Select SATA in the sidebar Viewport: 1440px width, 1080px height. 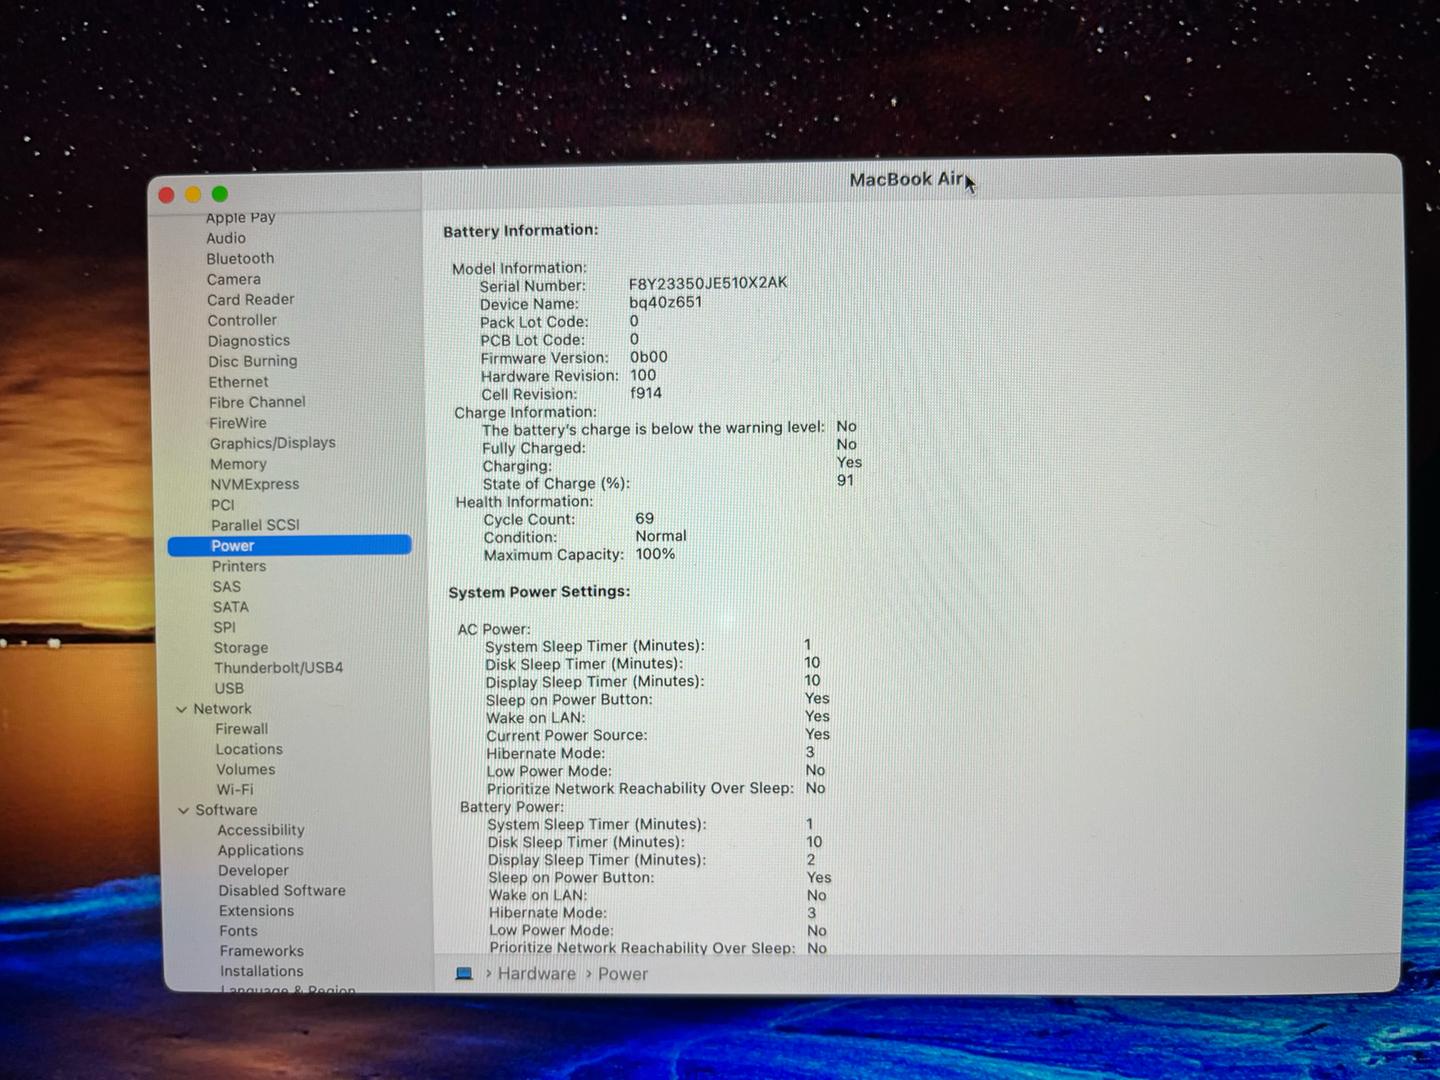230,607
